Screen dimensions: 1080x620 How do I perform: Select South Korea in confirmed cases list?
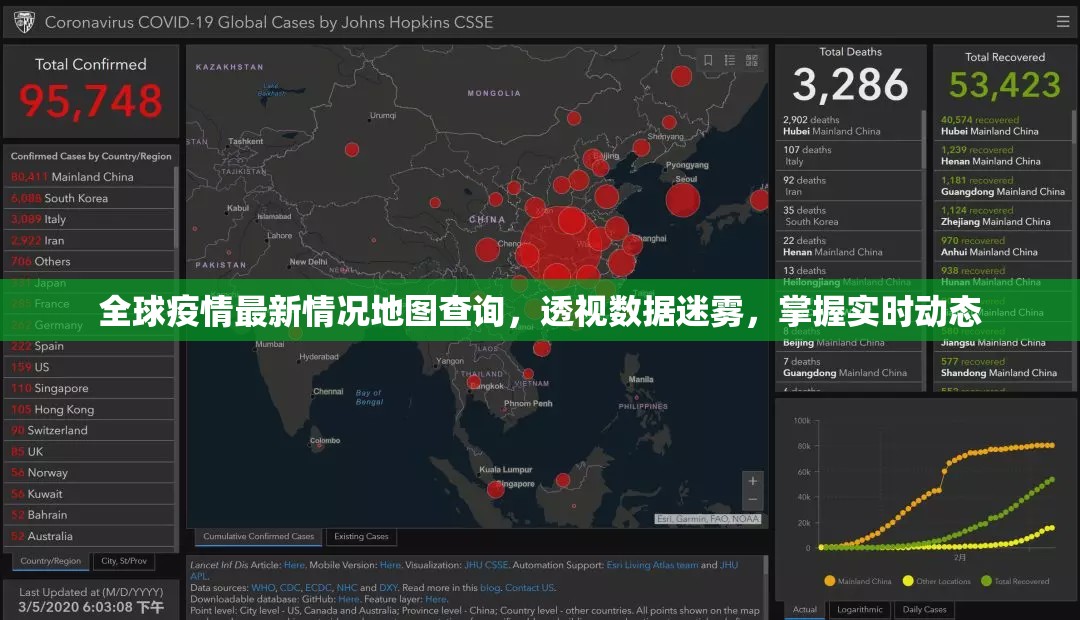pyautogui.click(x=76, y=198)
